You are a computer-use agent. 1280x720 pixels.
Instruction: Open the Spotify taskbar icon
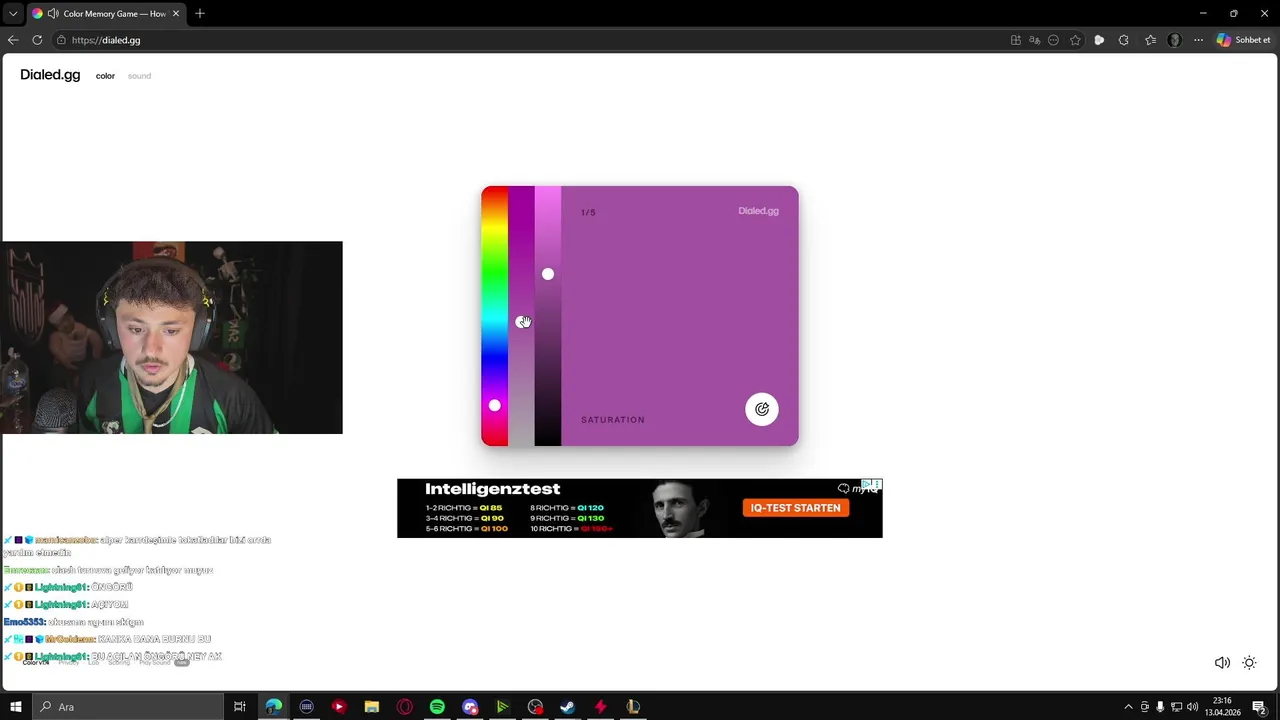click(437, 707)
